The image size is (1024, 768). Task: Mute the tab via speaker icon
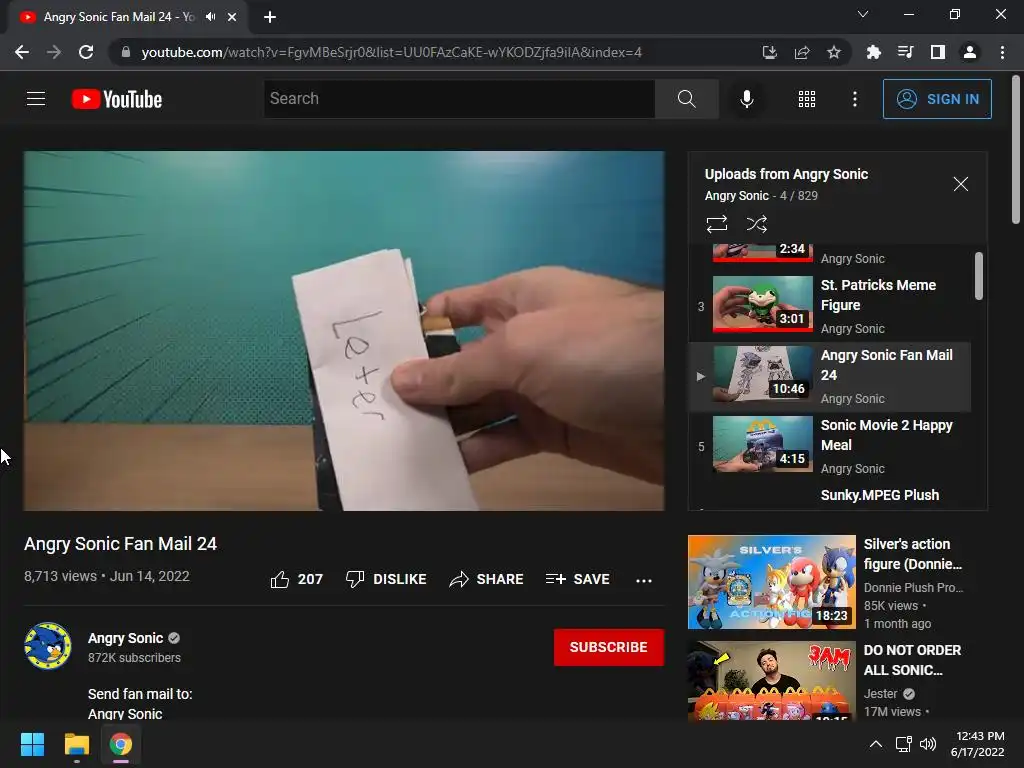210,17
